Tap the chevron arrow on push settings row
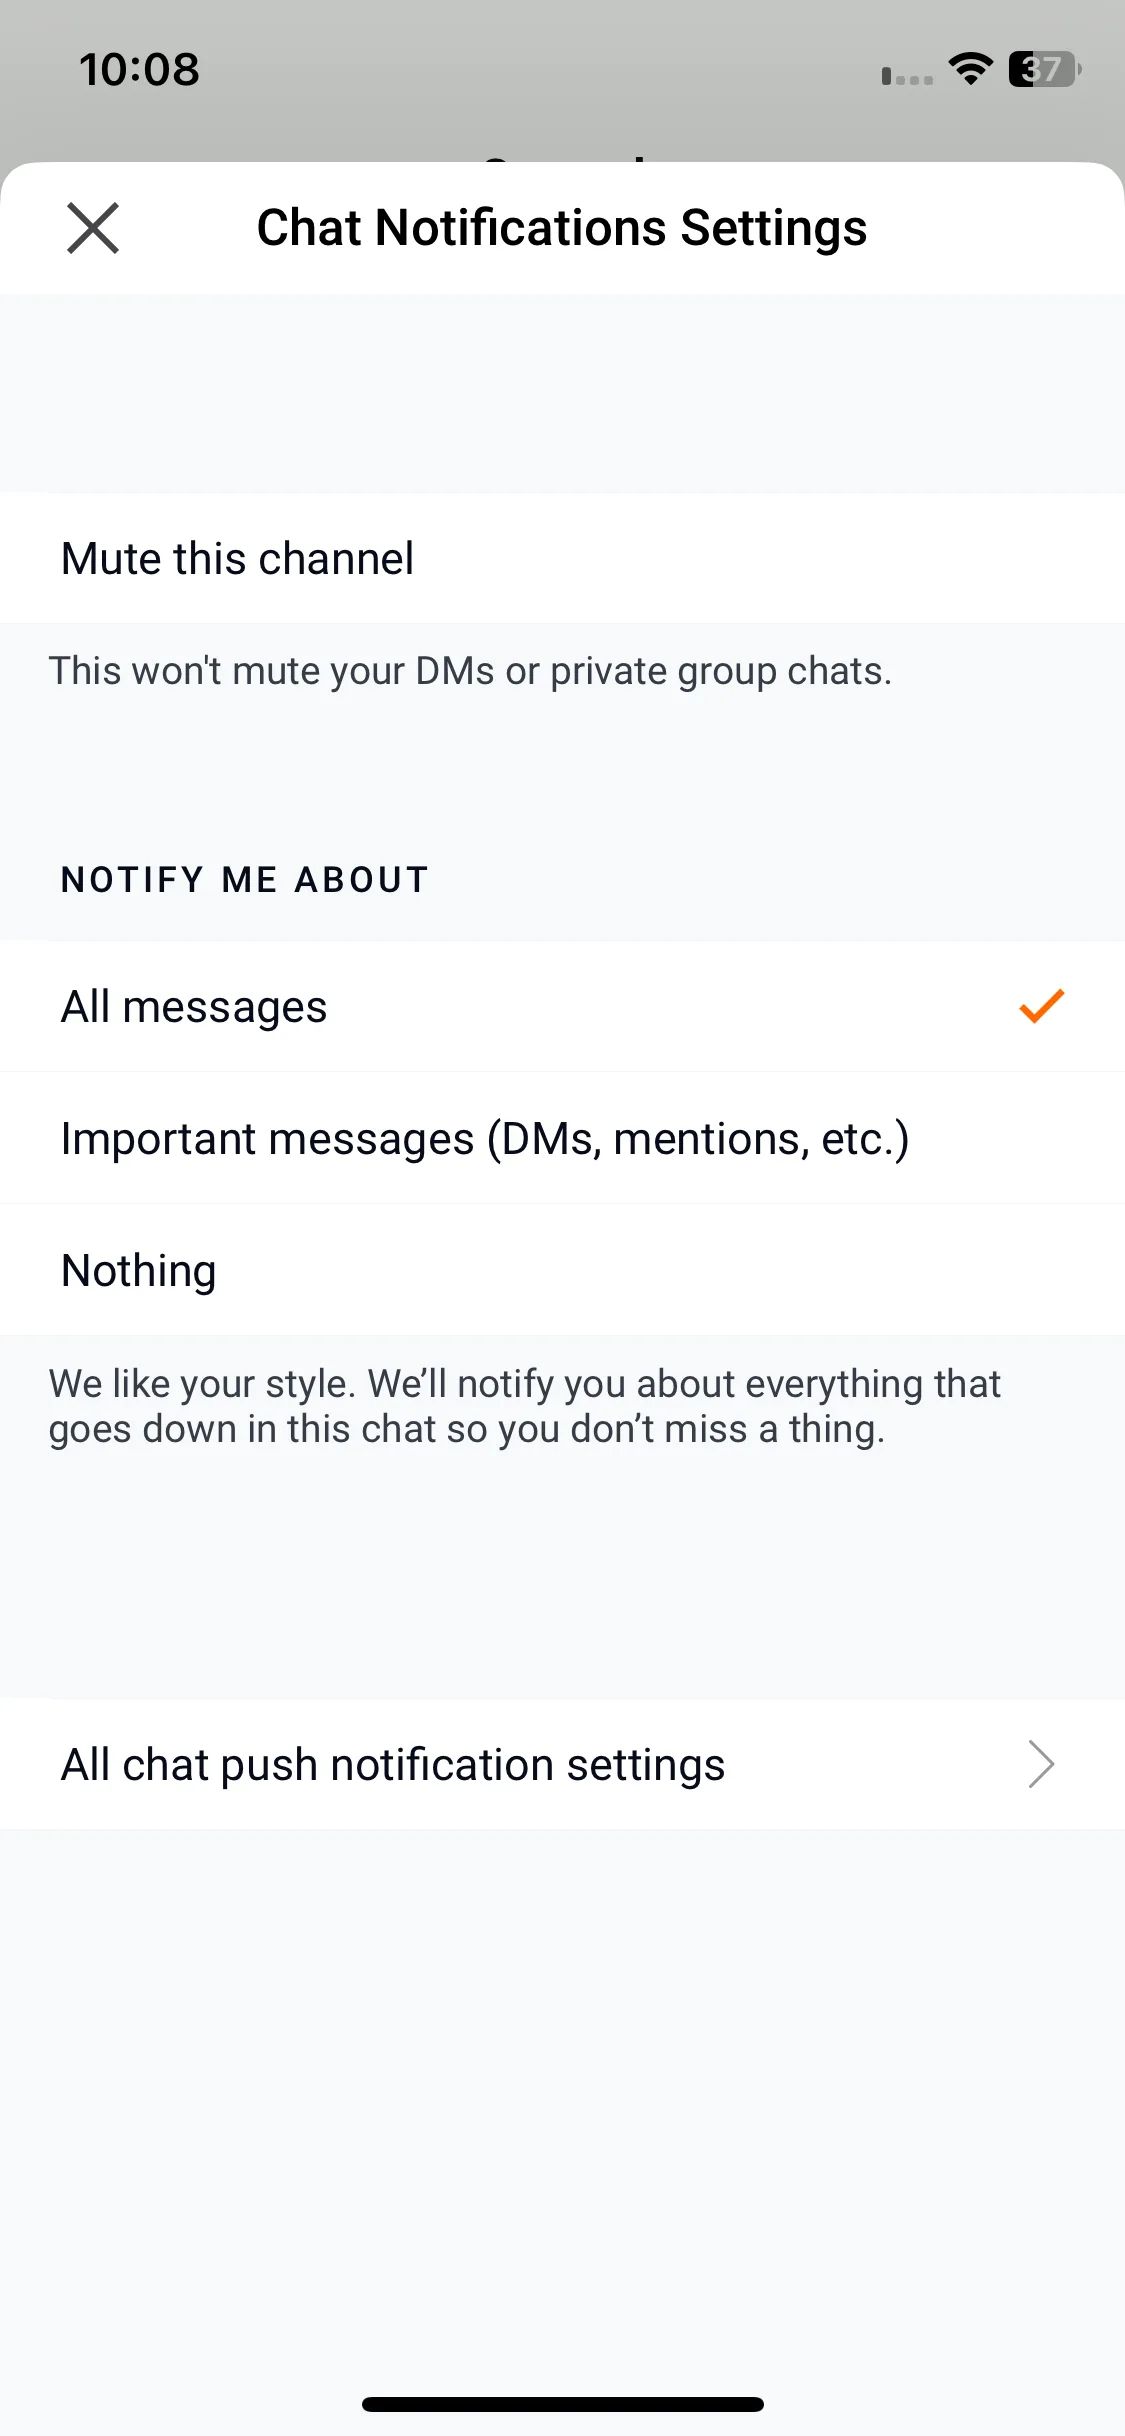This screenshot has width=1125, height=2436. pos(1041,1764)
